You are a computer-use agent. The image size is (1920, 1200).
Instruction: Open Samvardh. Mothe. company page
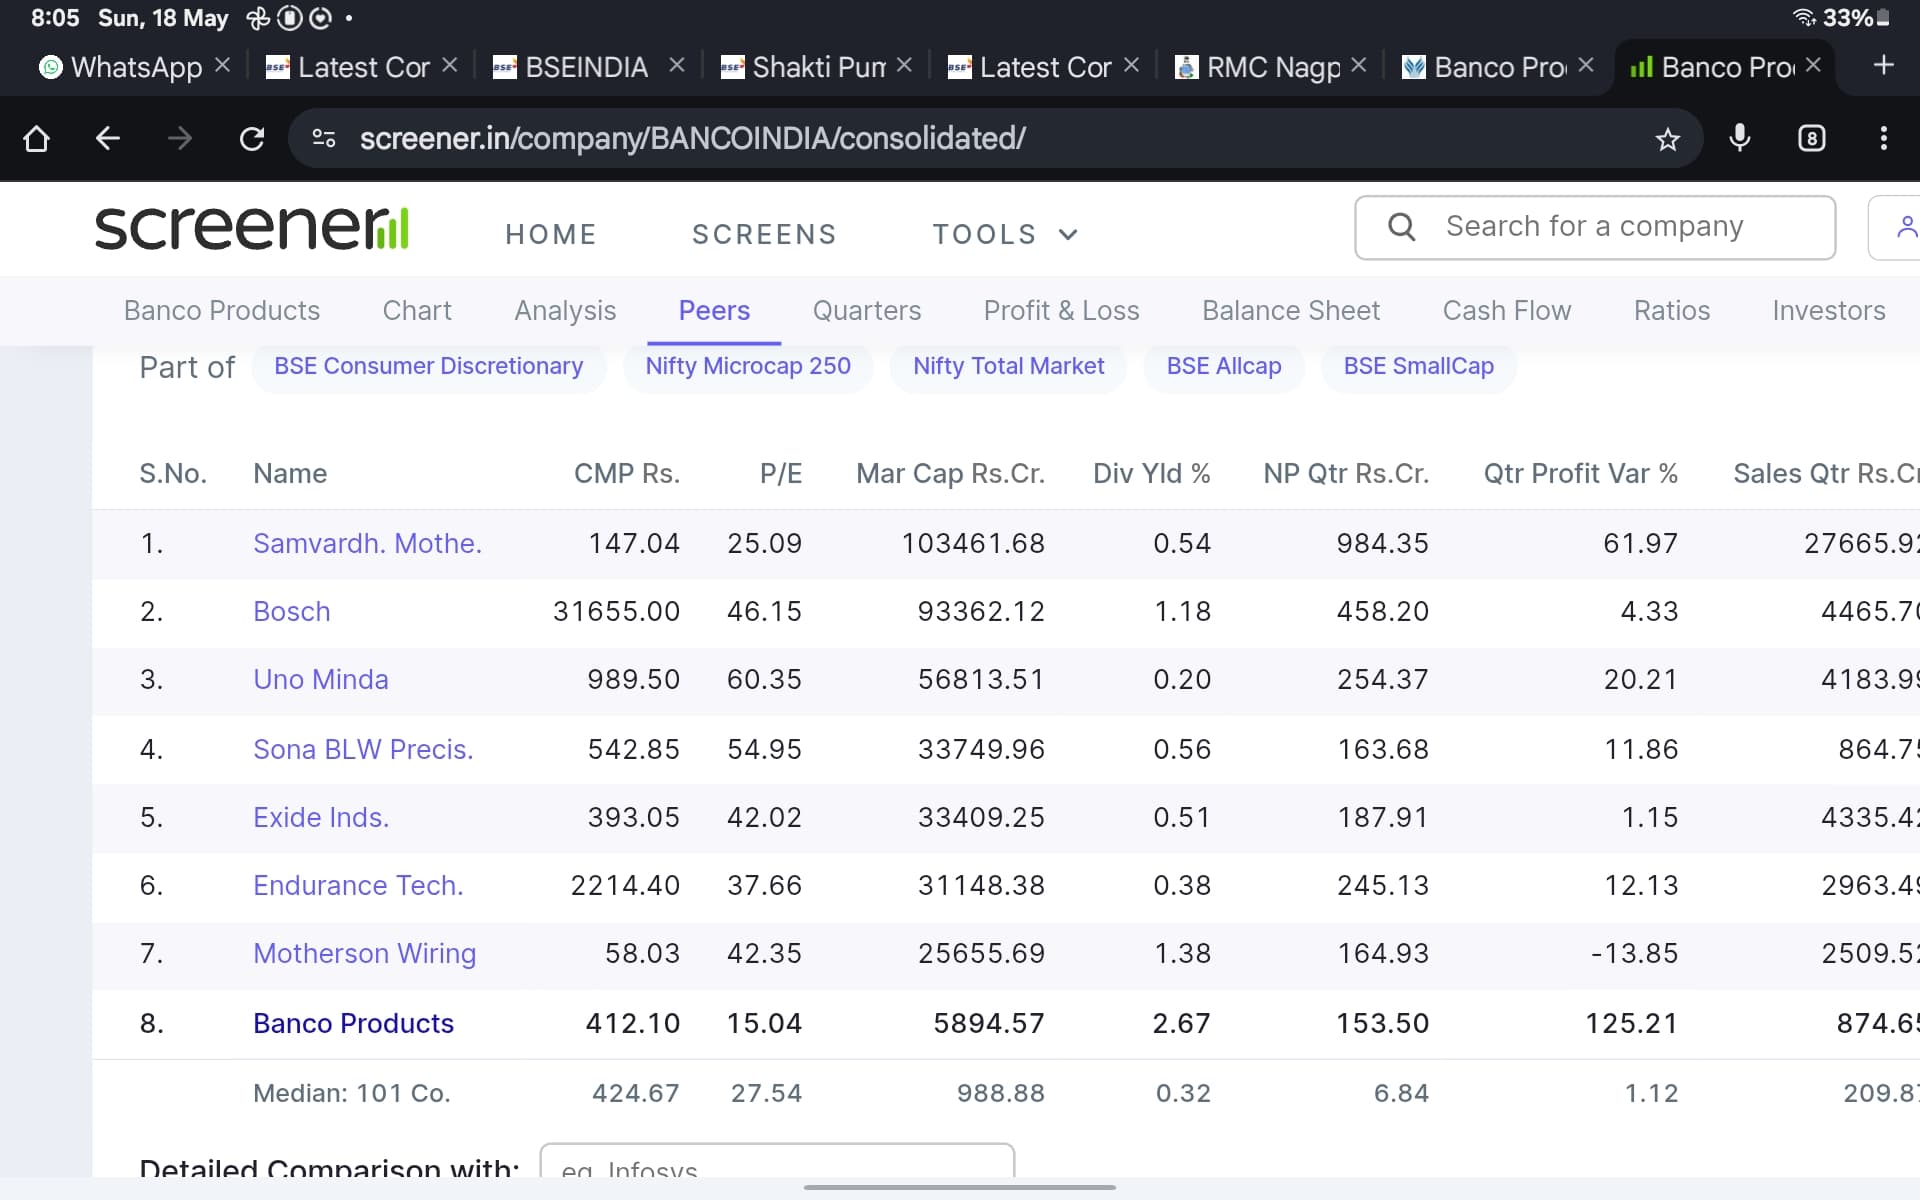[x=367, y=543]
